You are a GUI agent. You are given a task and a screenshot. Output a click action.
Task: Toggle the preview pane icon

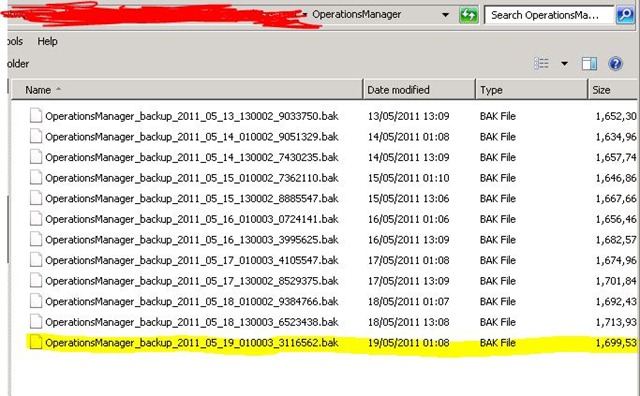coord(589,64)
